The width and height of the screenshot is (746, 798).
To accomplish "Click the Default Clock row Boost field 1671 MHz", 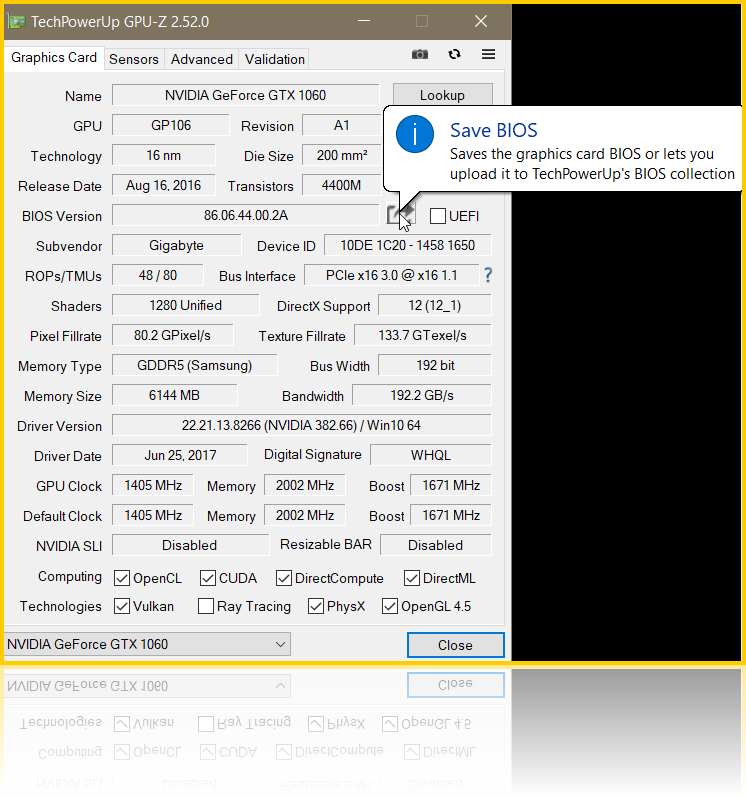I will pos(451,515).
